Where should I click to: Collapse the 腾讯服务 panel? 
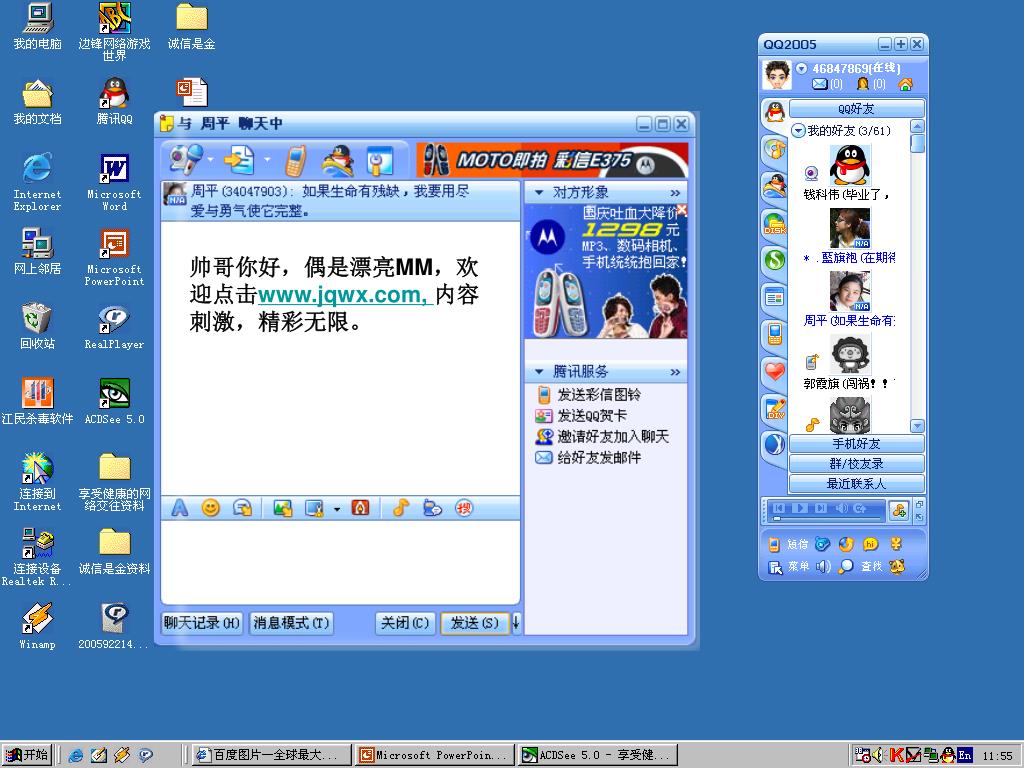click(539, 372)
